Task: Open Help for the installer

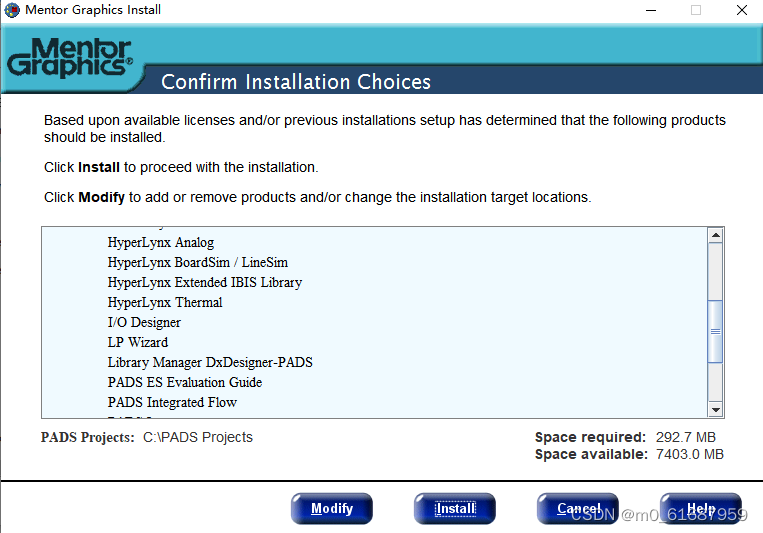Action: pyautogui.click(x=701, y=508)
